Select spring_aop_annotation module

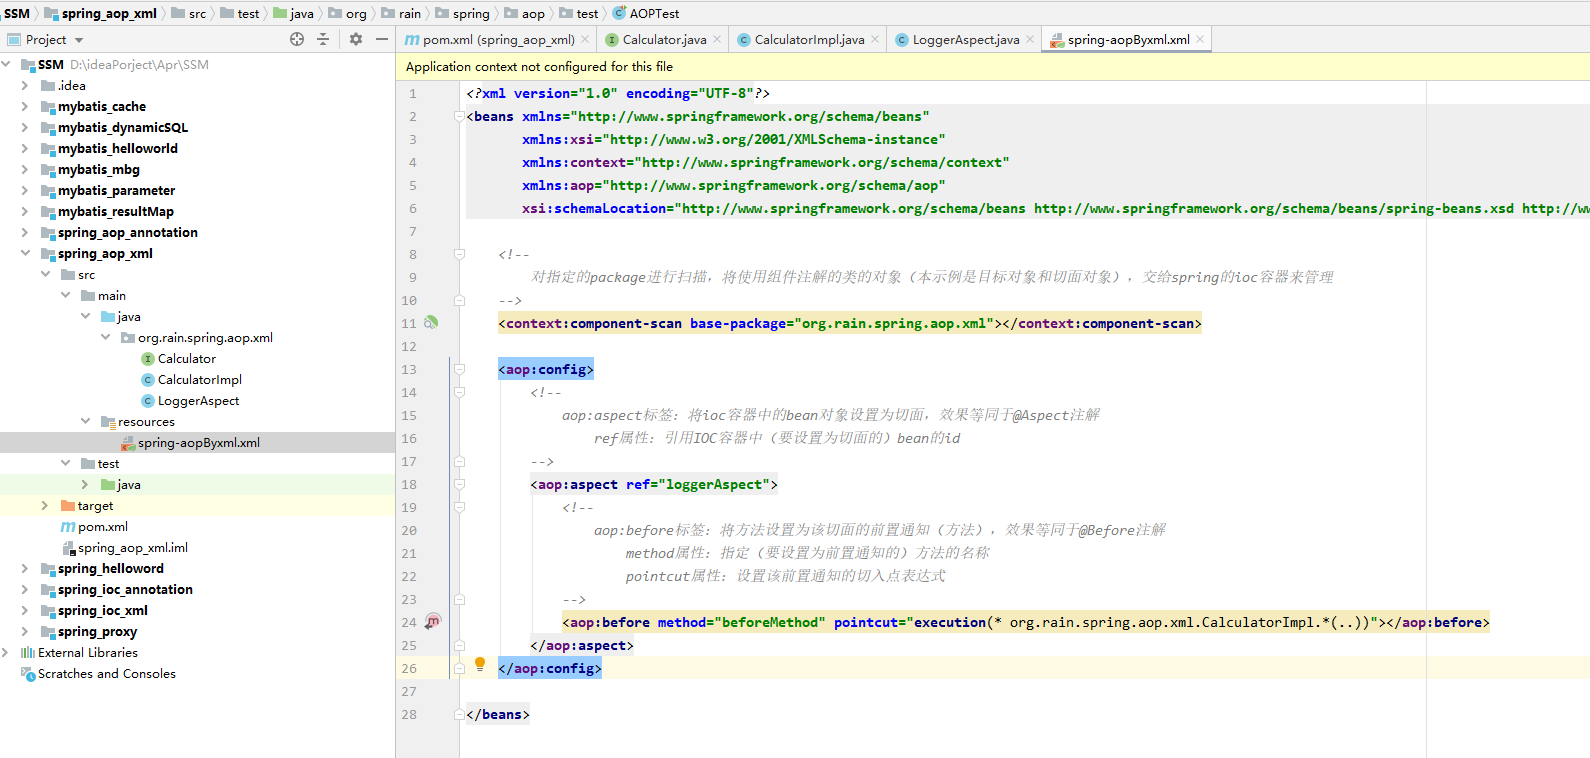(128, 233)
